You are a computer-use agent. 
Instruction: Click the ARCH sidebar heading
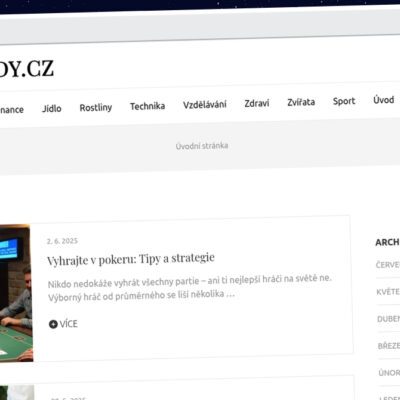click(387, 242)
